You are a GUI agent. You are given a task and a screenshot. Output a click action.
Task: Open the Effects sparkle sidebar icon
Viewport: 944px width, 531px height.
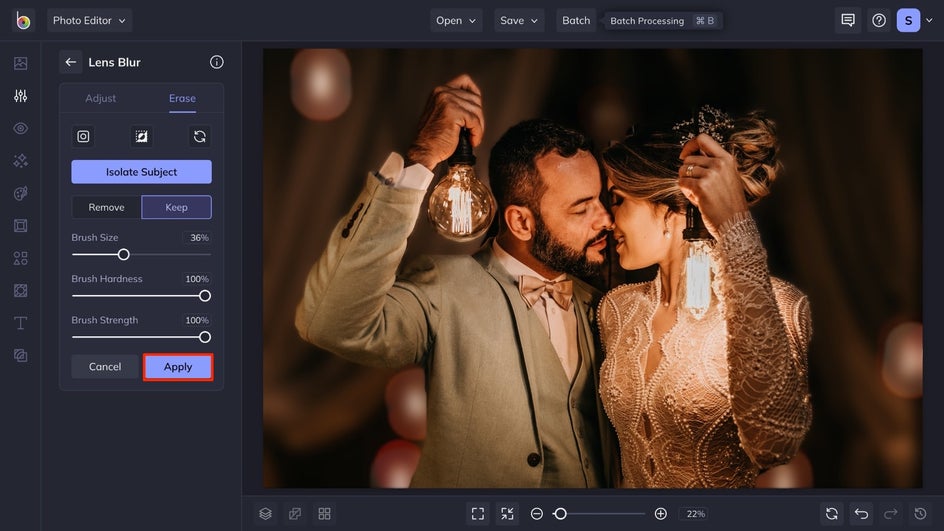pos(20,161)
